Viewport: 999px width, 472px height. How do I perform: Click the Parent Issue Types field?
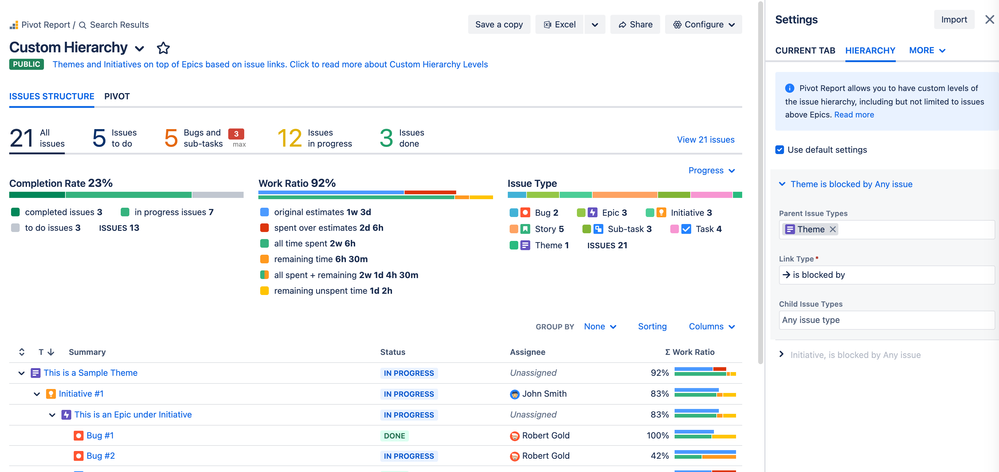pos(886,229)
